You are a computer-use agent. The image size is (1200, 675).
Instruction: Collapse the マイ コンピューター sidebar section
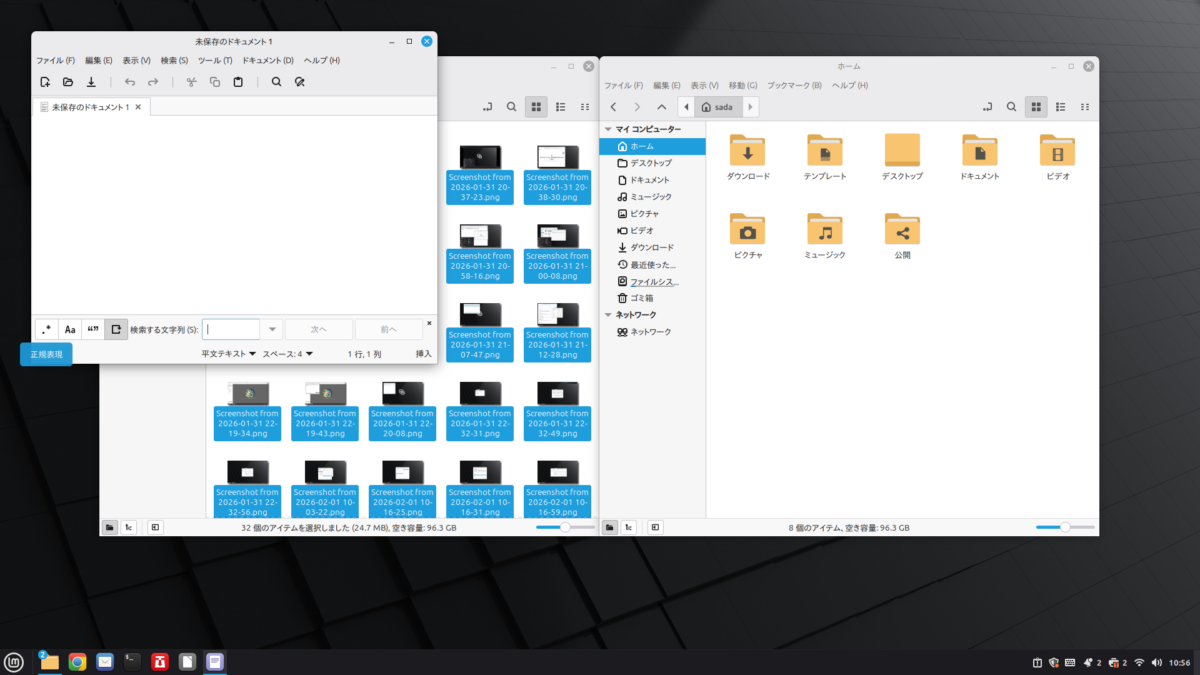click(609, 129)
